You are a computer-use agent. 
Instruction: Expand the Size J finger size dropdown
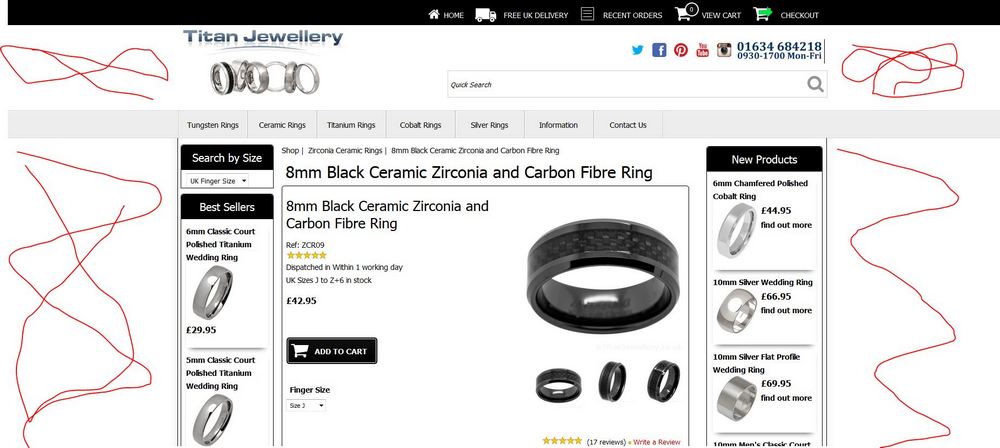306,405
